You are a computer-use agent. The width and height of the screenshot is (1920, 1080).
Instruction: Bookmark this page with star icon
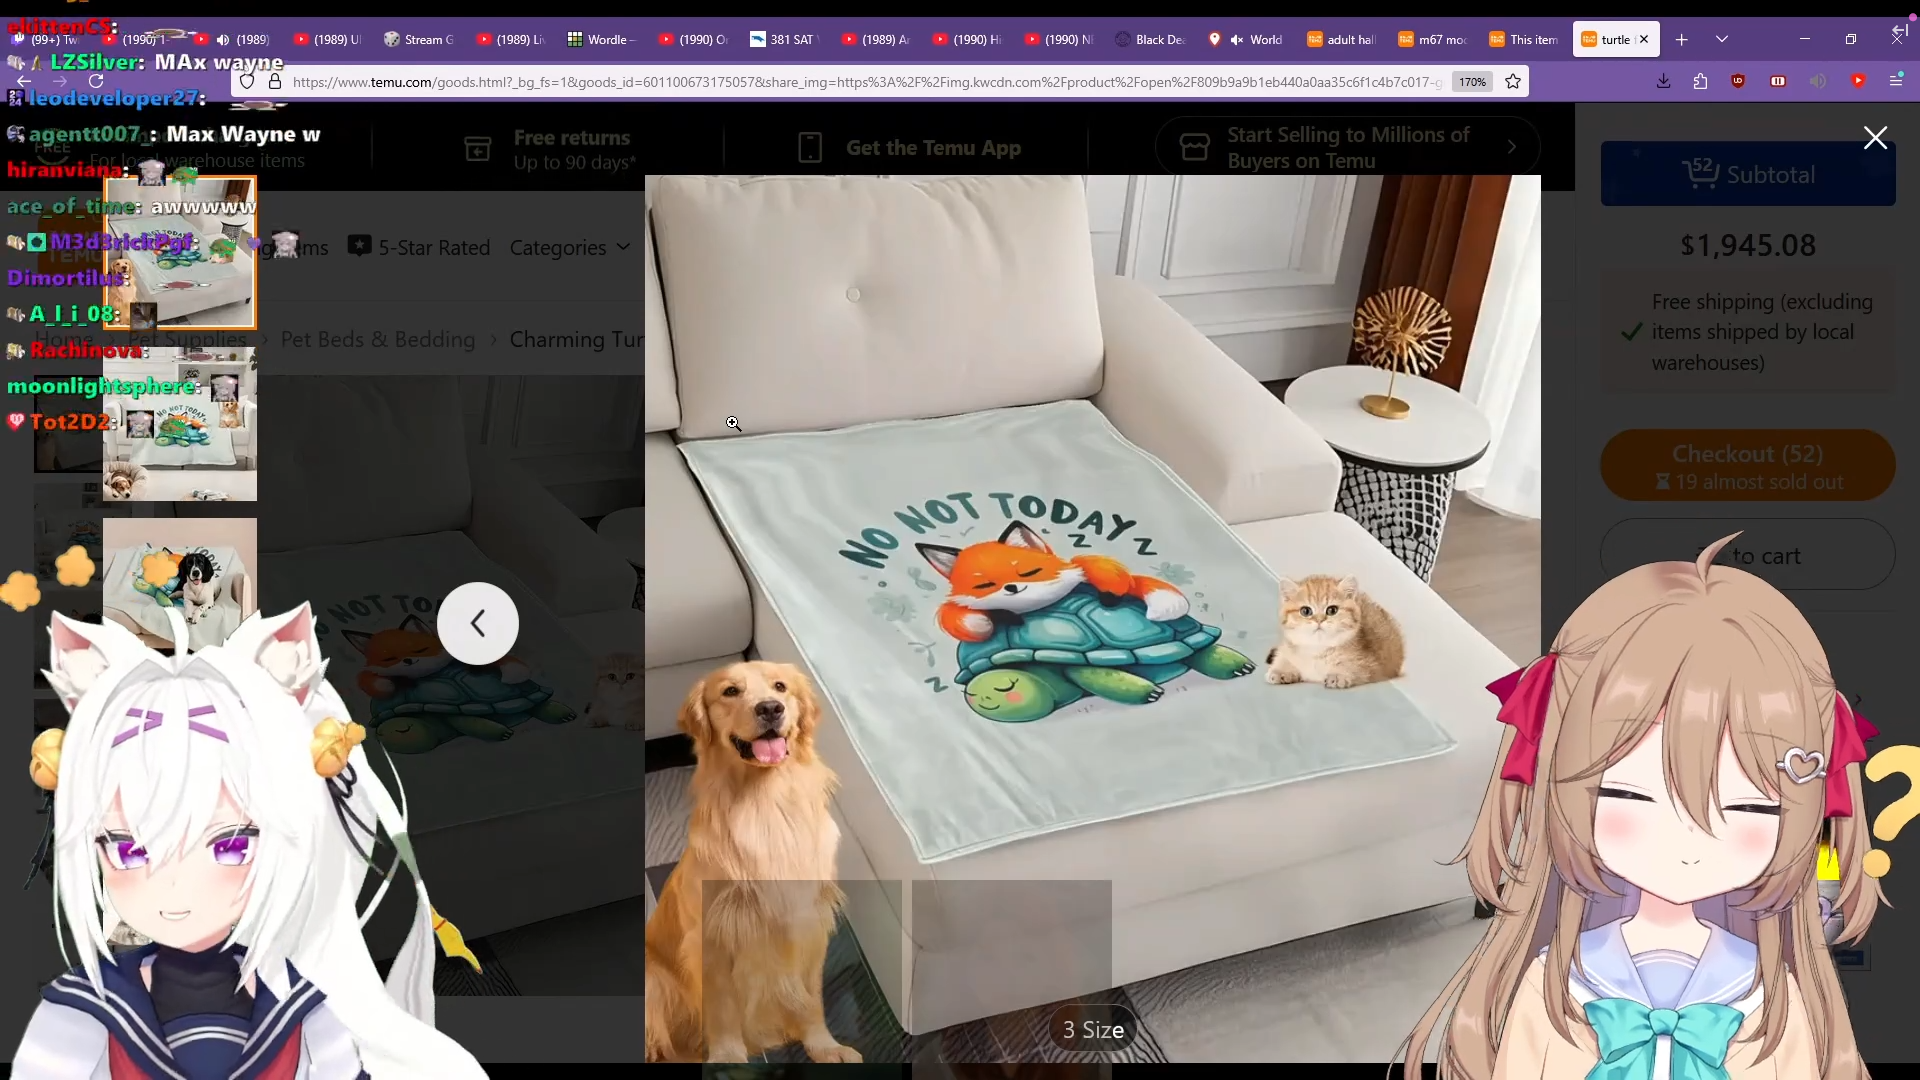(x=1513, y=82)
